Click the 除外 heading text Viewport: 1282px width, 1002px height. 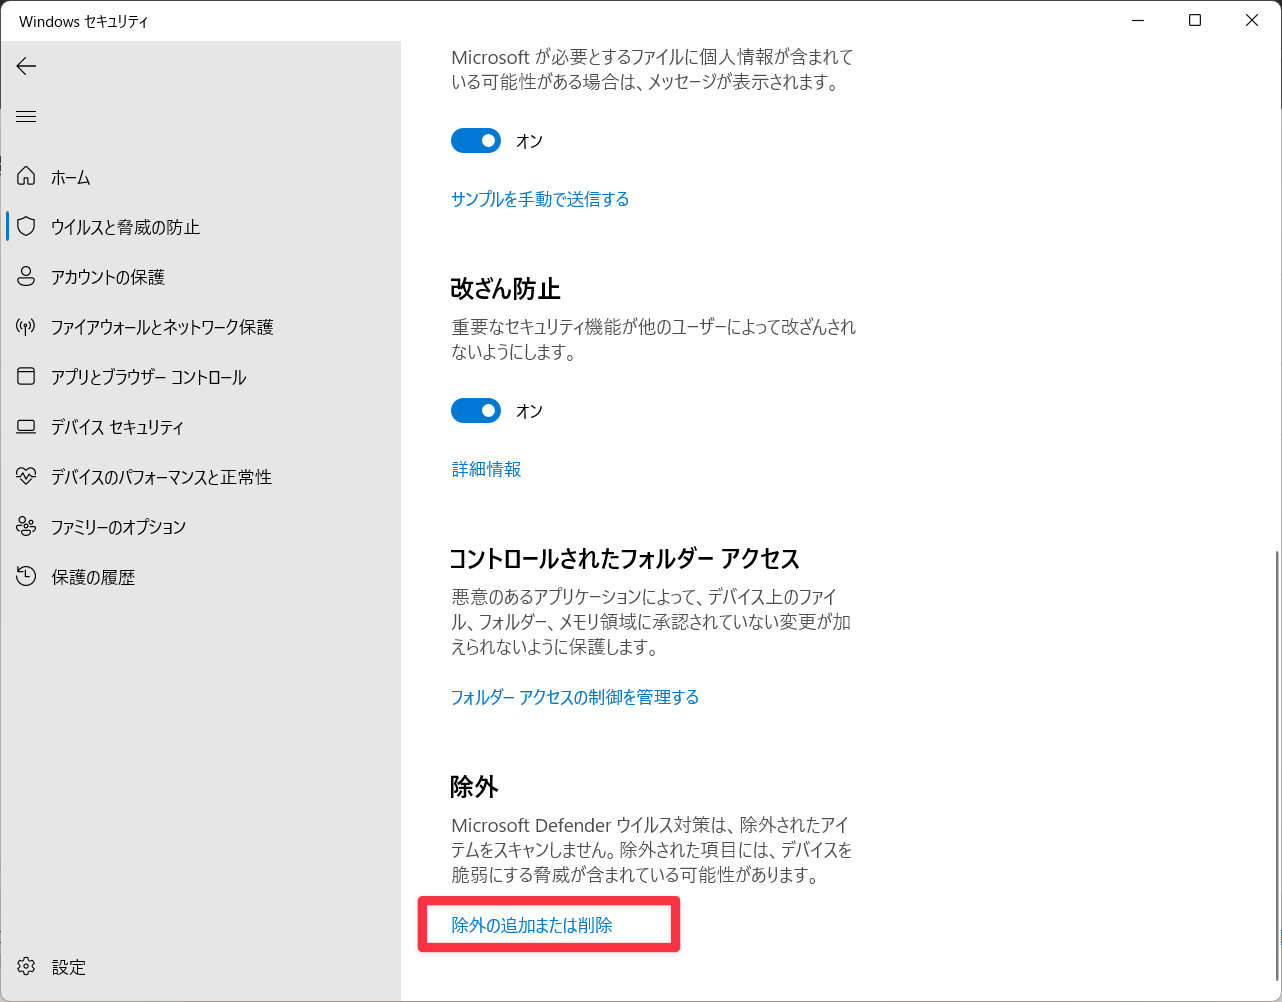[x=474, y=787]
